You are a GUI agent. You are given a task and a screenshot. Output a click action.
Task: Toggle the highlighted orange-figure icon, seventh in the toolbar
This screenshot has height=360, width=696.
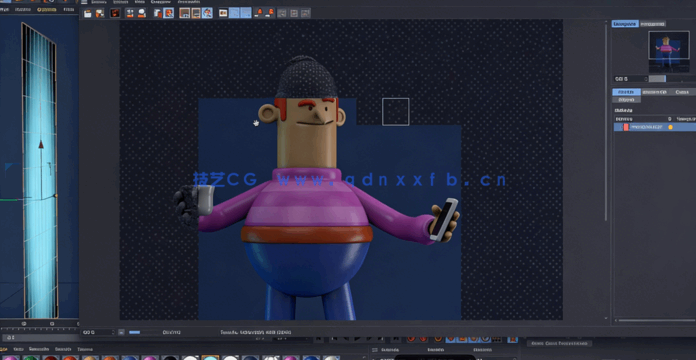(x=169, y=13)
